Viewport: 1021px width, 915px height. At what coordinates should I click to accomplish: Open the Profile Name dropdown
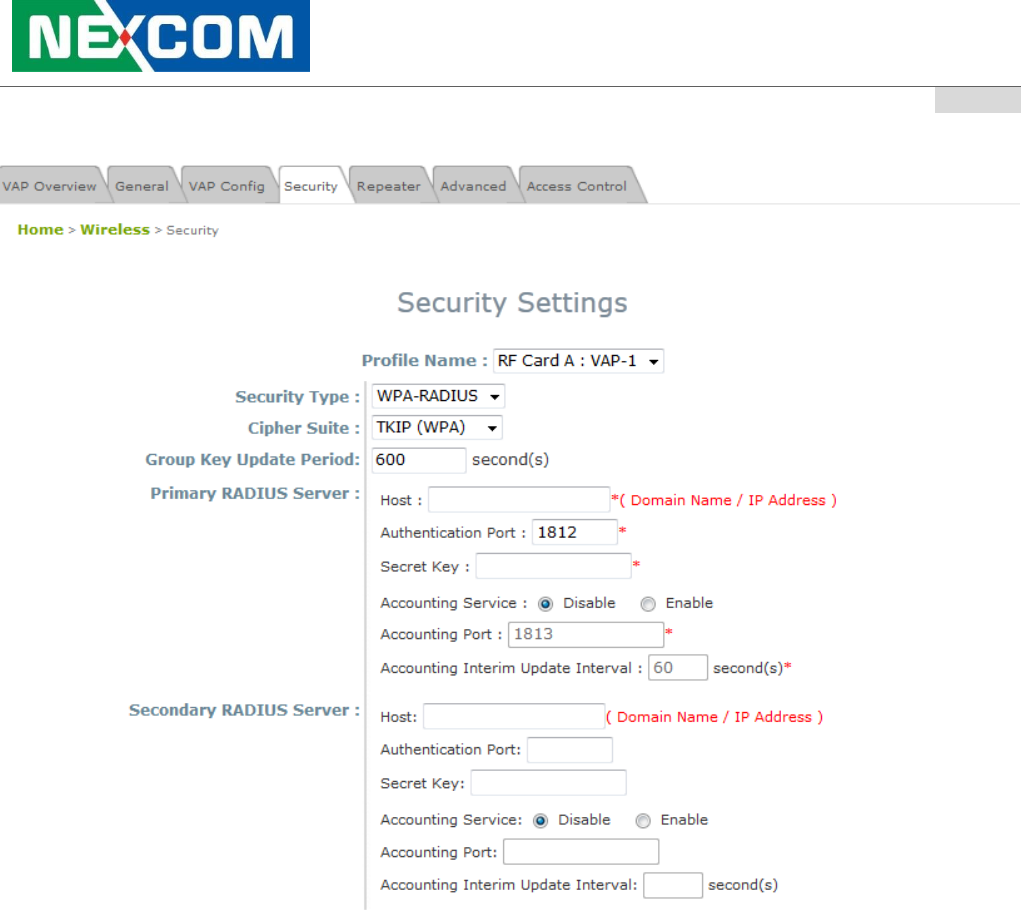(x=578, y=361)
